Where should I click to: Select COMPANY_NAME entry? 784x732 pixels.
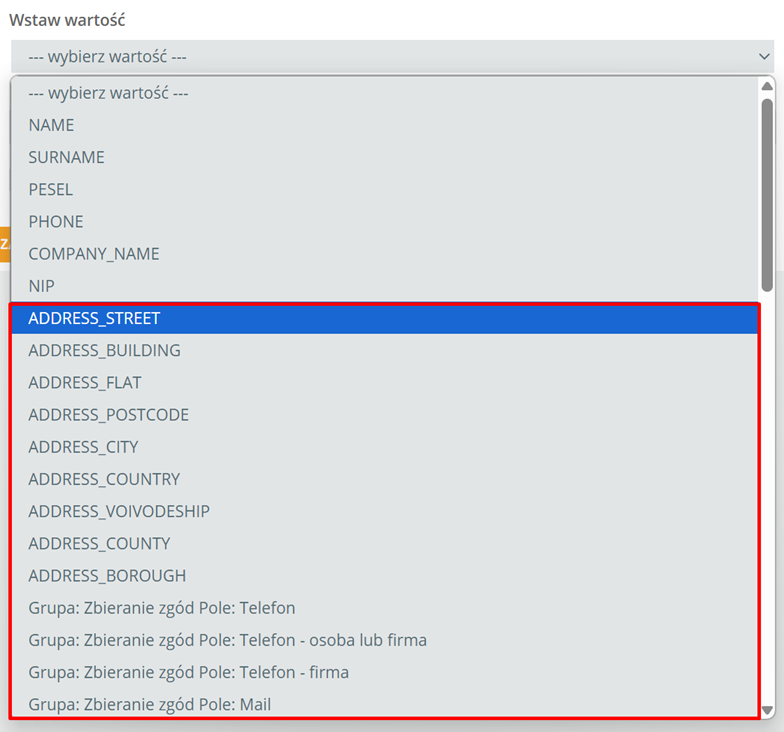click(94, 254)
